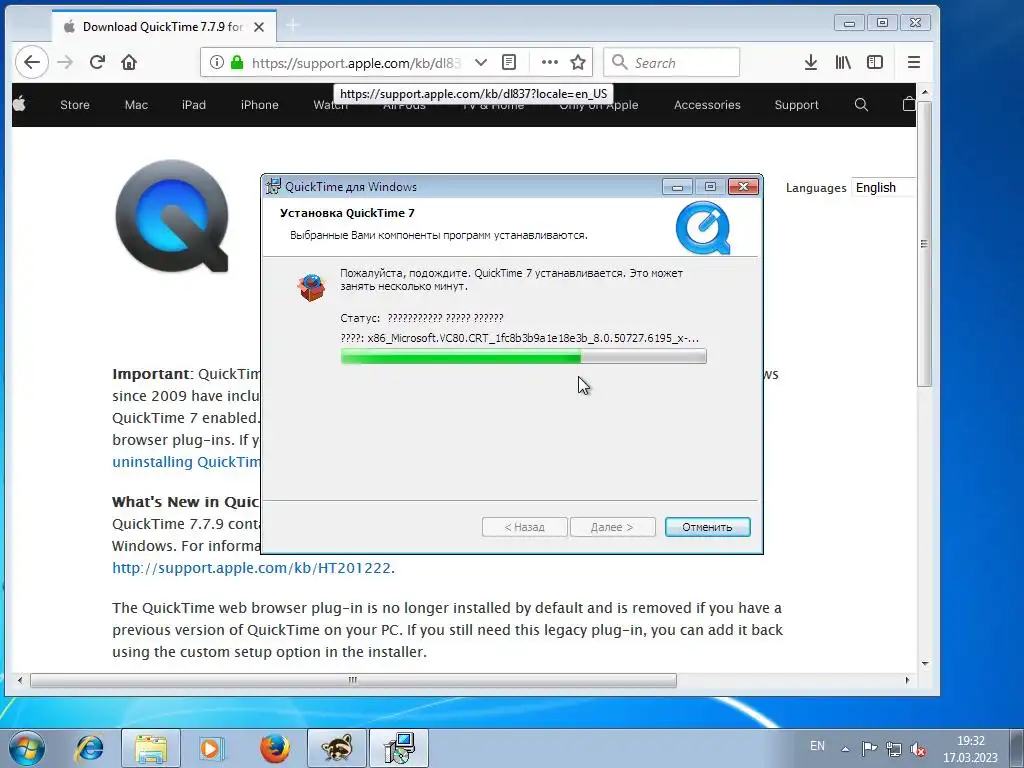This screenshot has height=768, width=1024.
Task: Open the Firefox hamburger menu
Action: pos(914,62)
